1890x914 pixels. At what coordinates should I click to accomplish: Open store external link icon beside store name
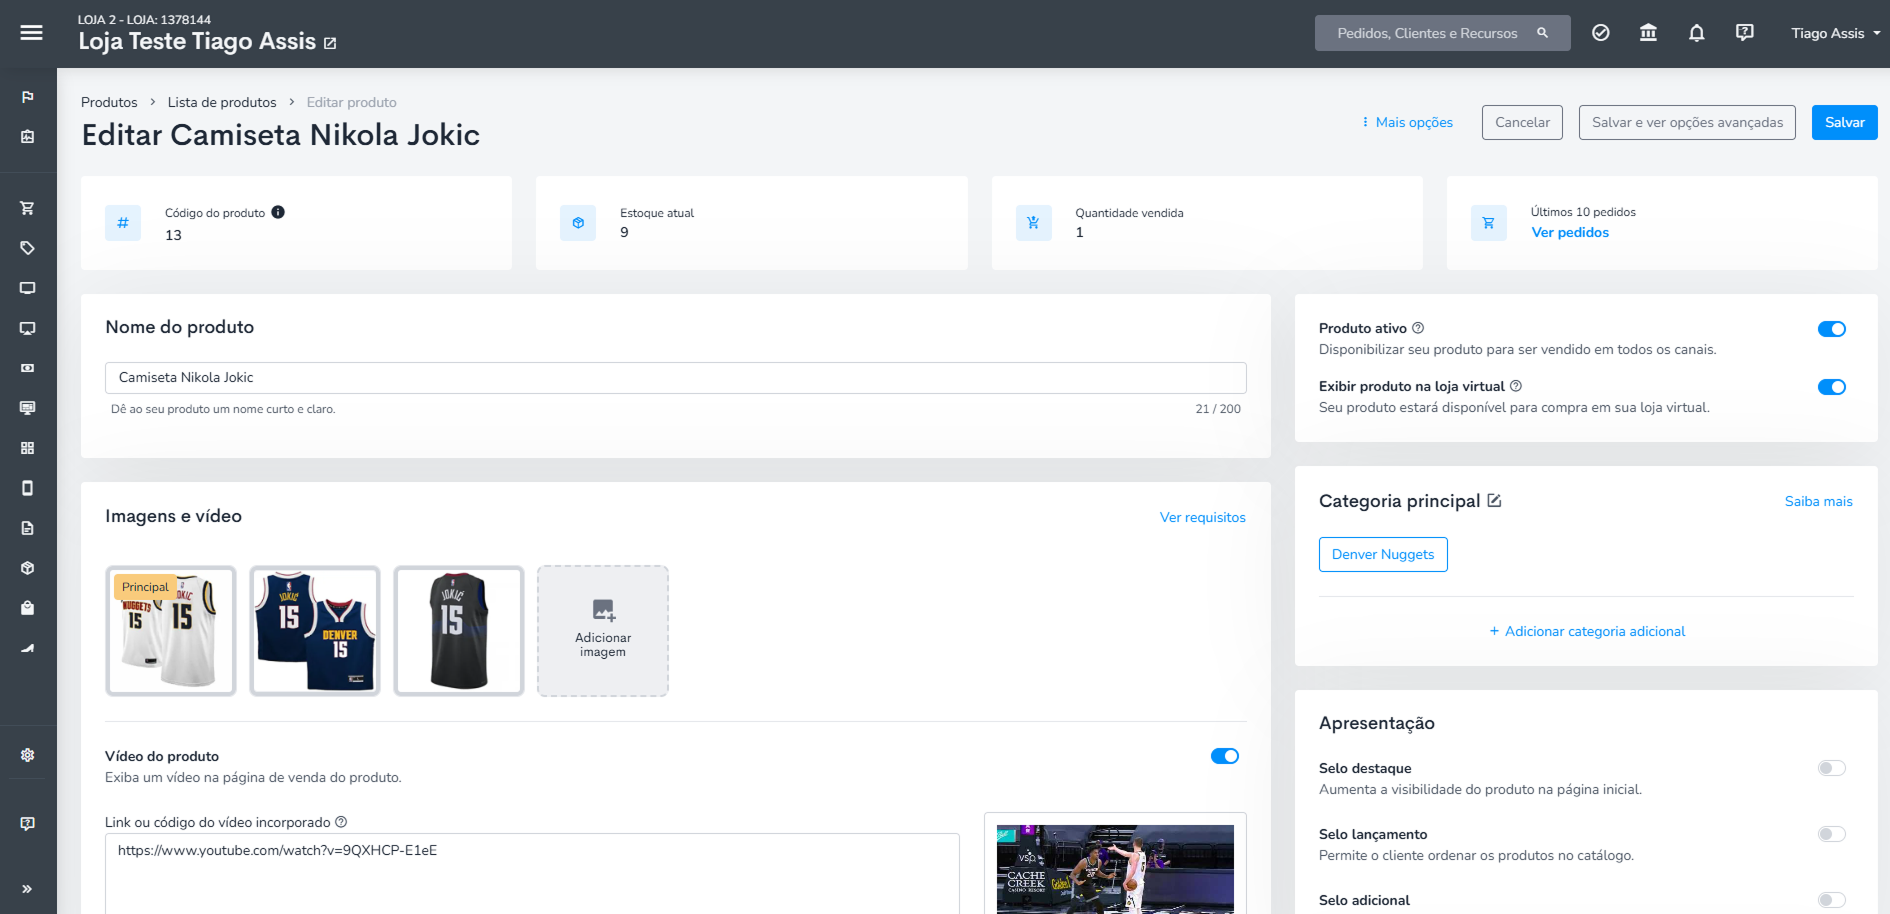coord(330,43)
